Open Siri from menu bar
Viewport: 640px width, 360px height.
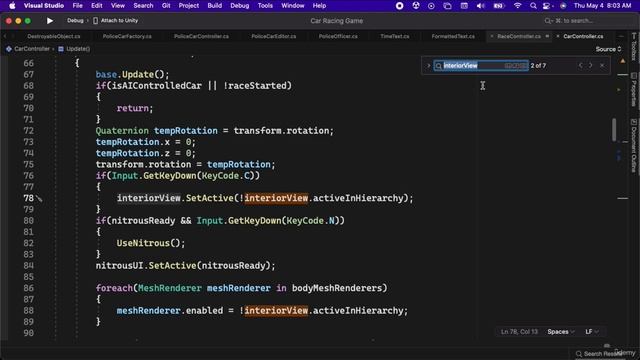[563, 6]
